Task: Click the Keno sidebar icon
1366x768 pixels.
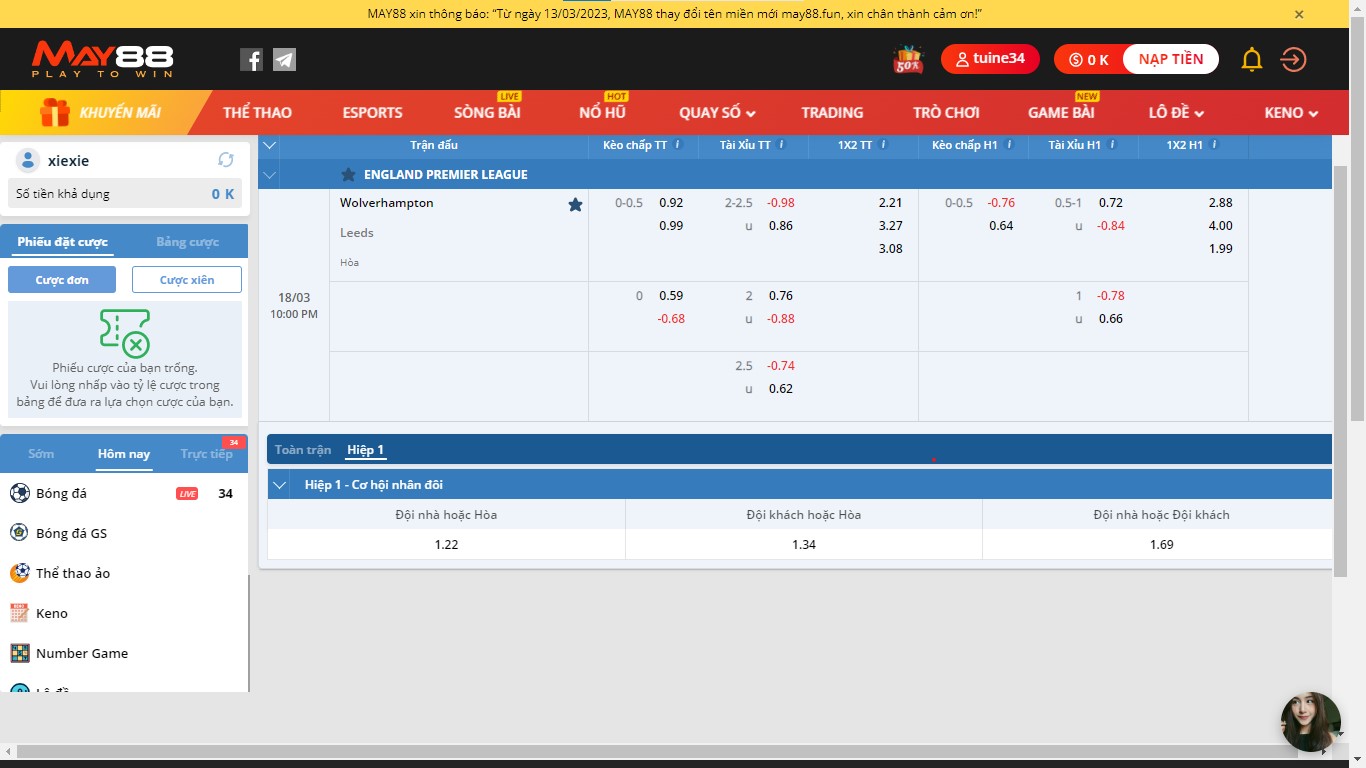Action: point(19,613)
